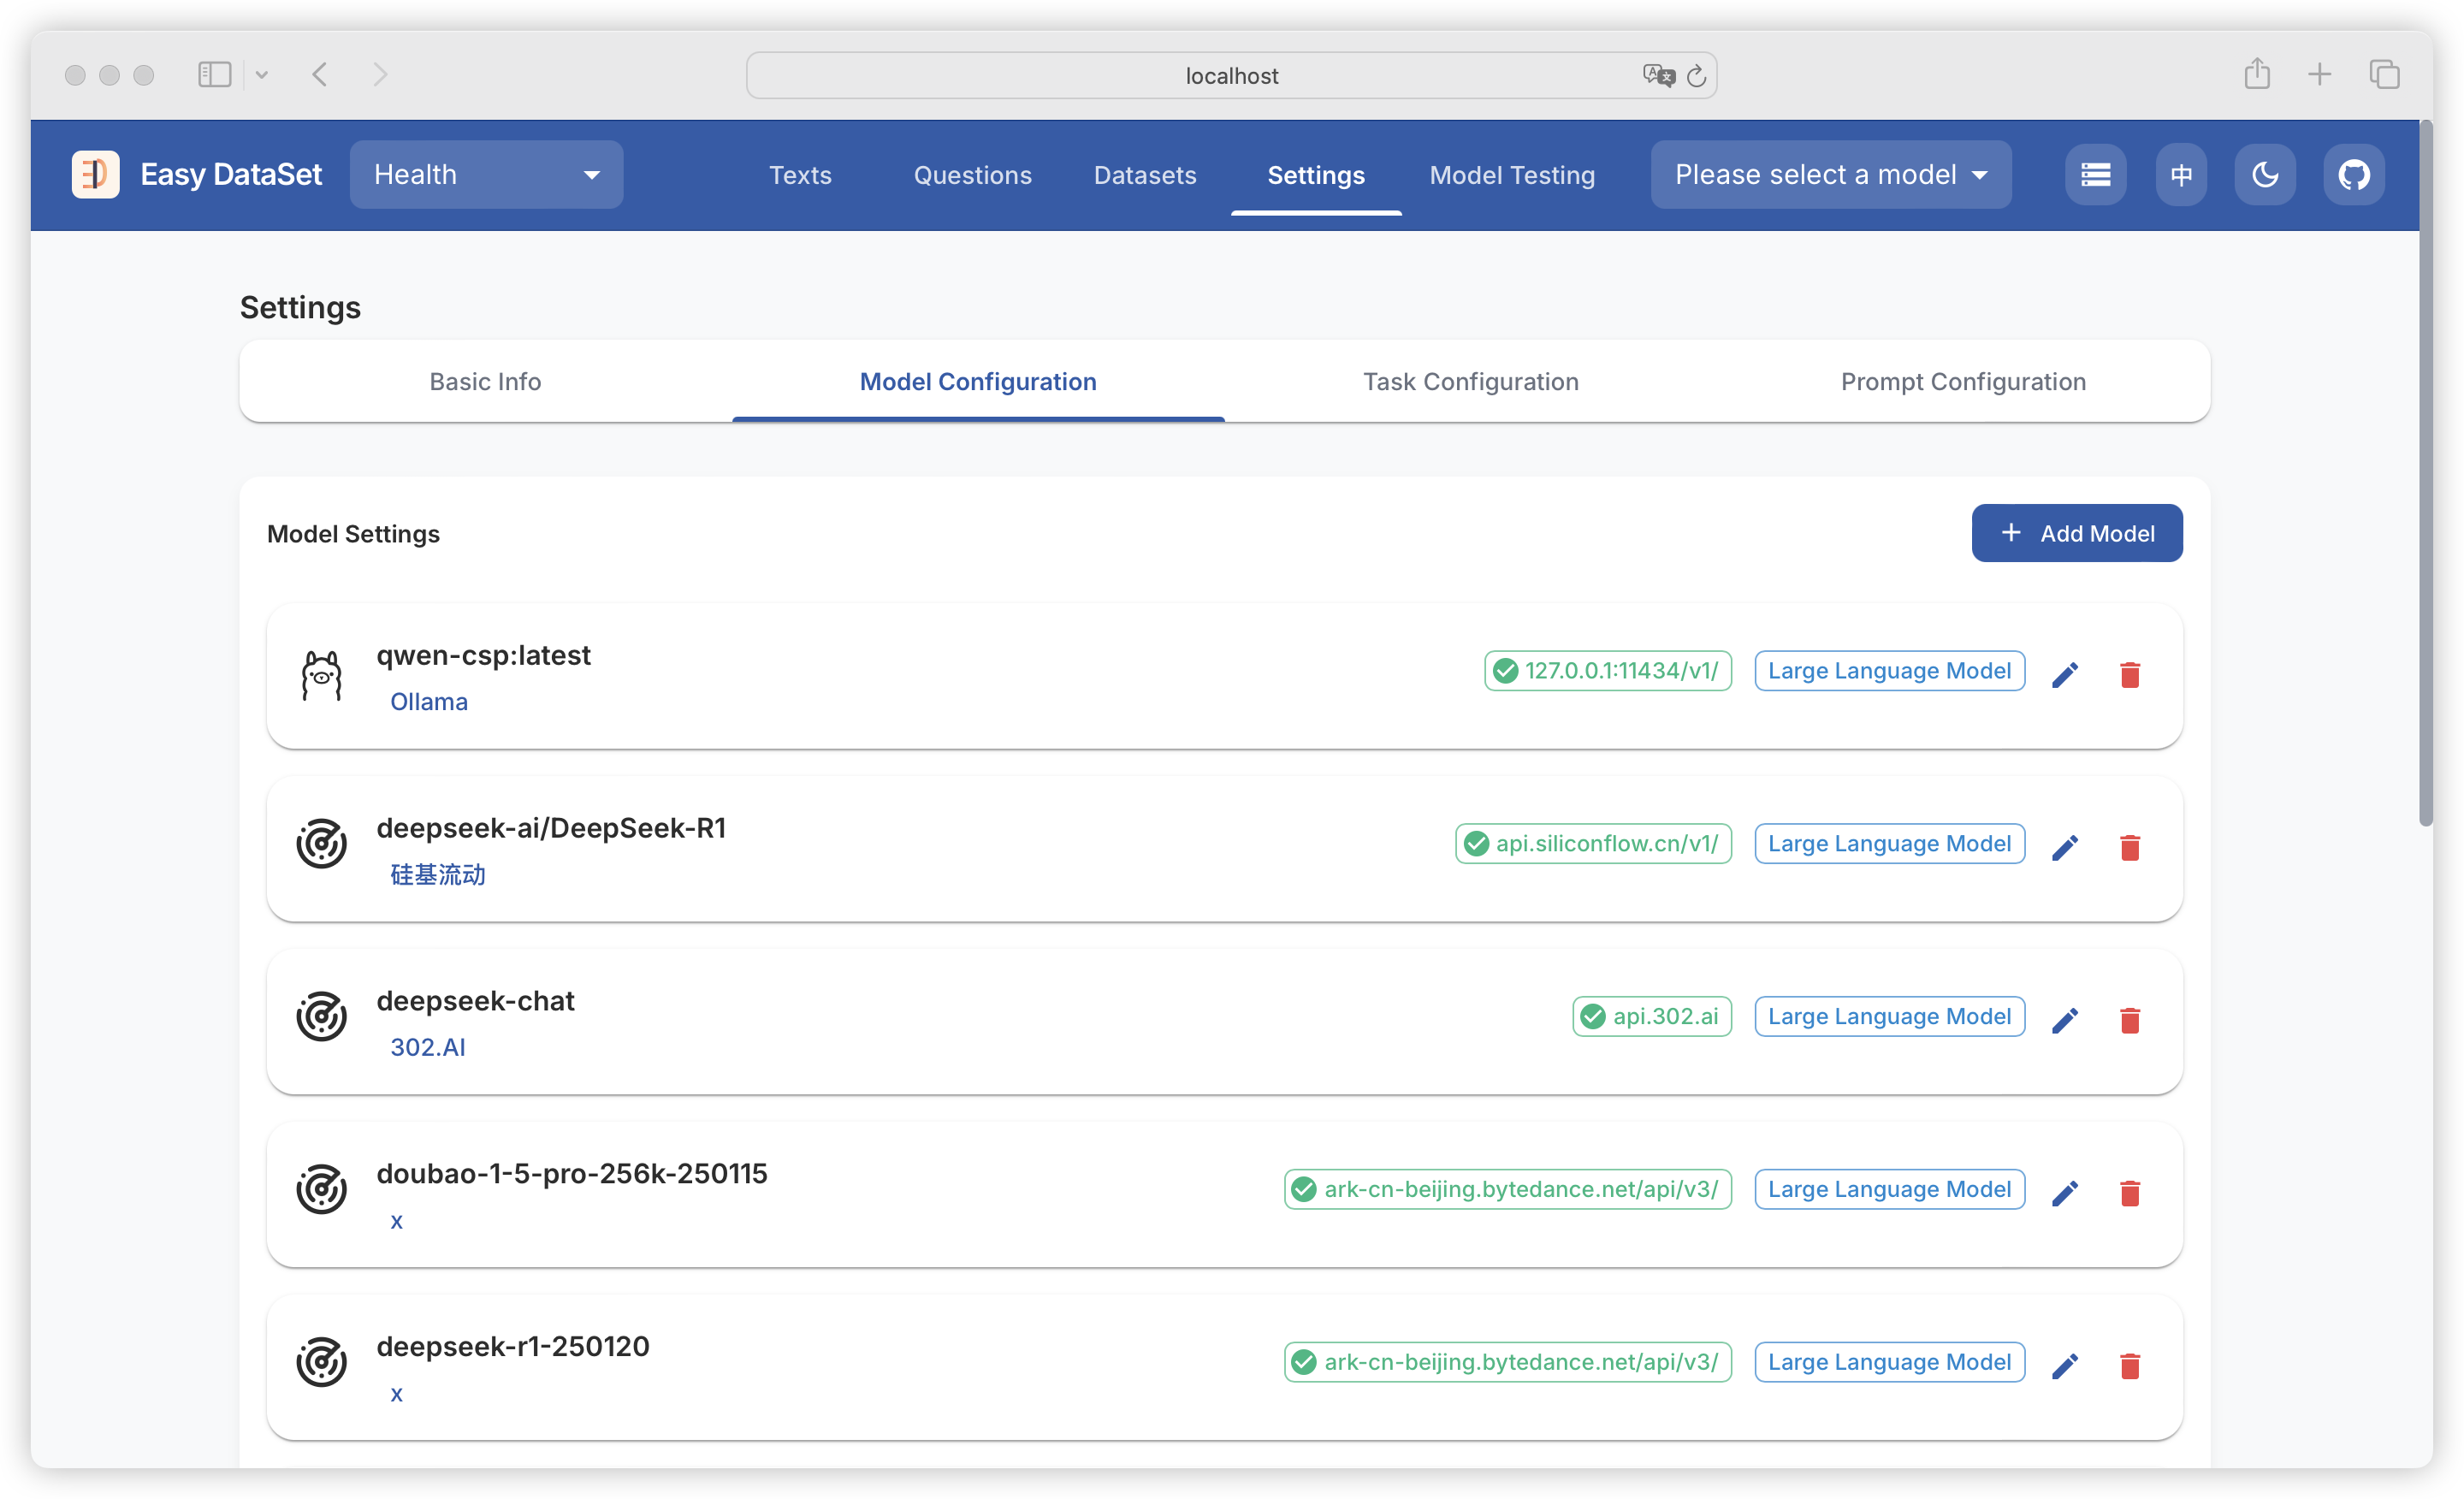Edit the qwen-csp:latest model
The height and width of the screenshot is (1499, 2464).
click(2065, 675)
